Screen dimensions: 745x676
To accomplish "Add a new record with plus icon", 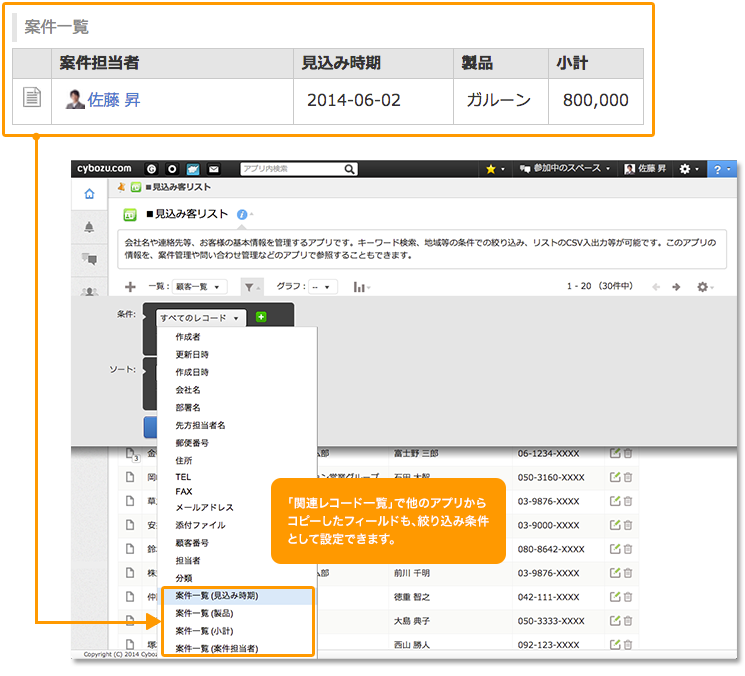I will pos(130,287).
